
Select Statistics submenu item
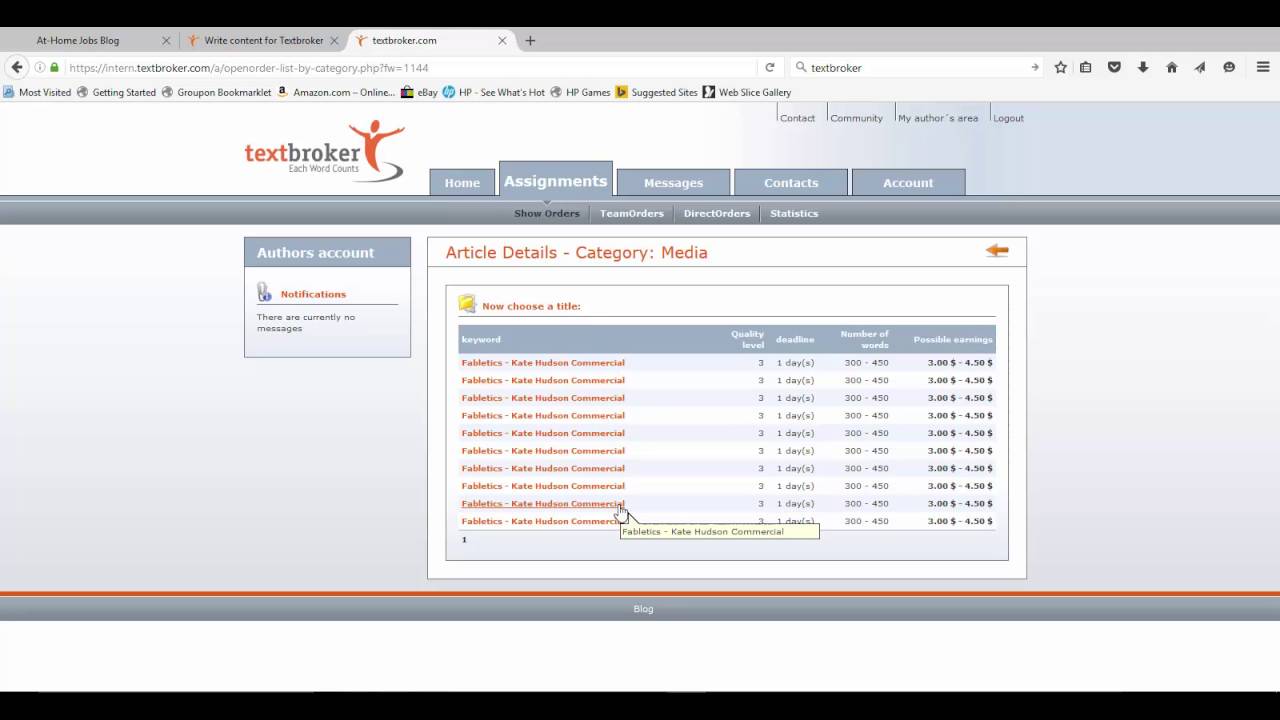(794, 213)
